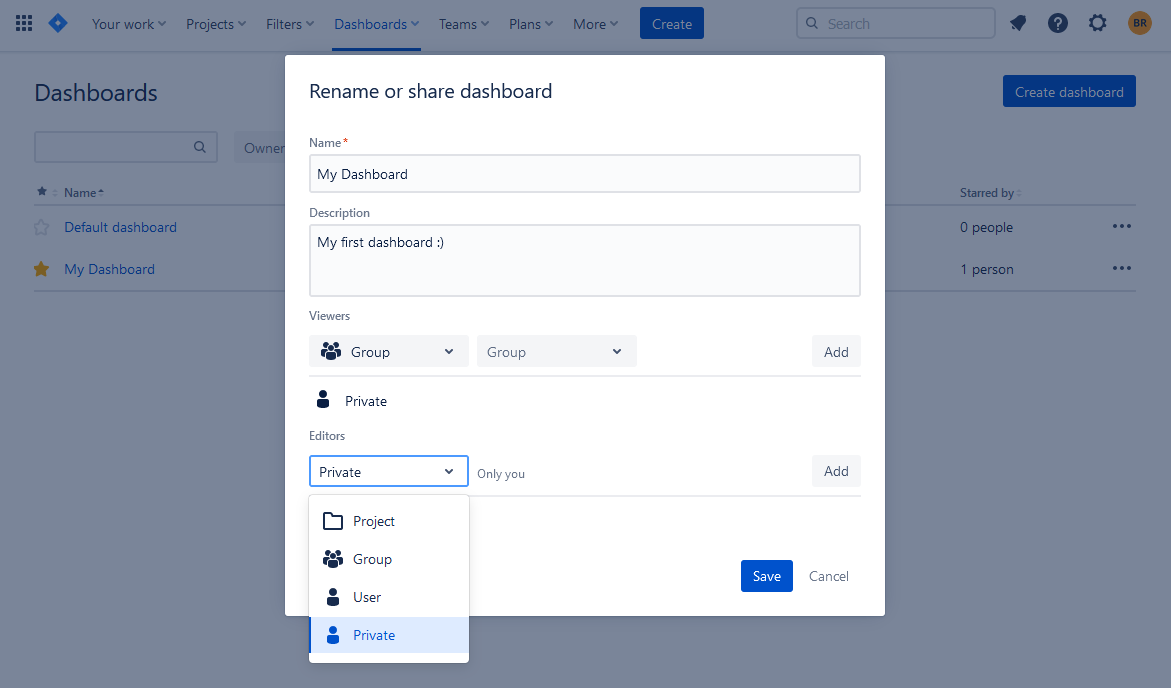
Task: Open more actions for My Dashboard
Action: coord(1122,268)
